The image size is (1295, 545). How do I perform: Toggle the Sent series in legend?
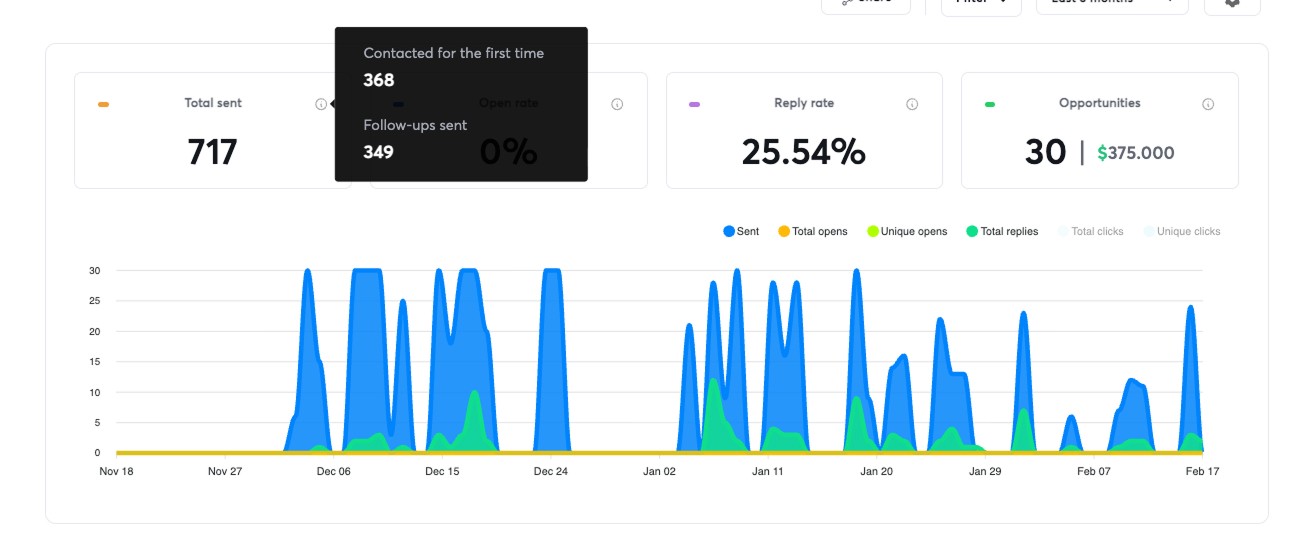pos(741,231)
